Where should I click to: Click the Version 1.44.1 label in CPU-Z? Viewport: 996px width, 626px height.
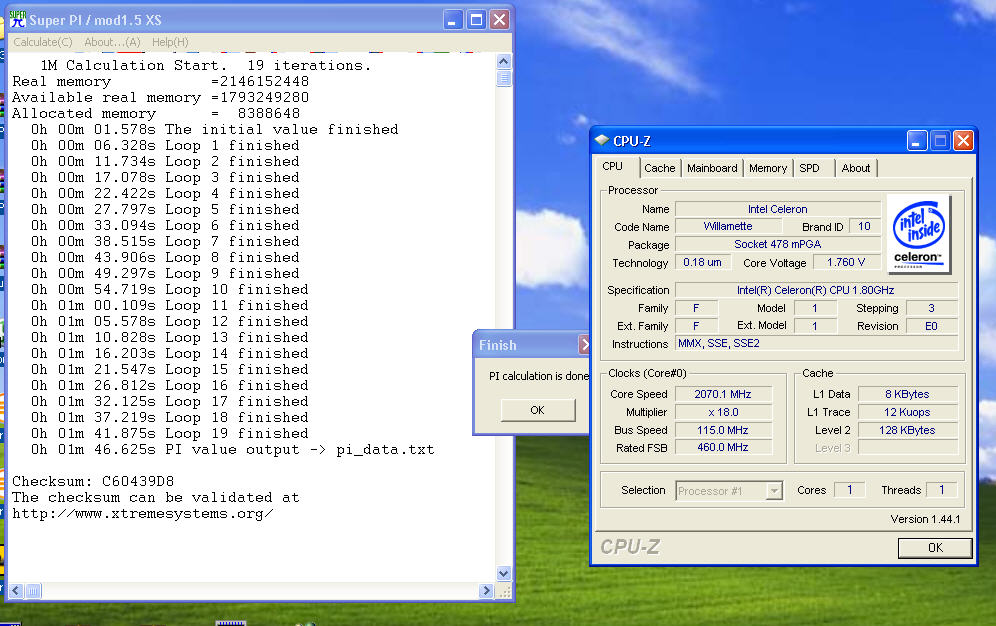925,519
